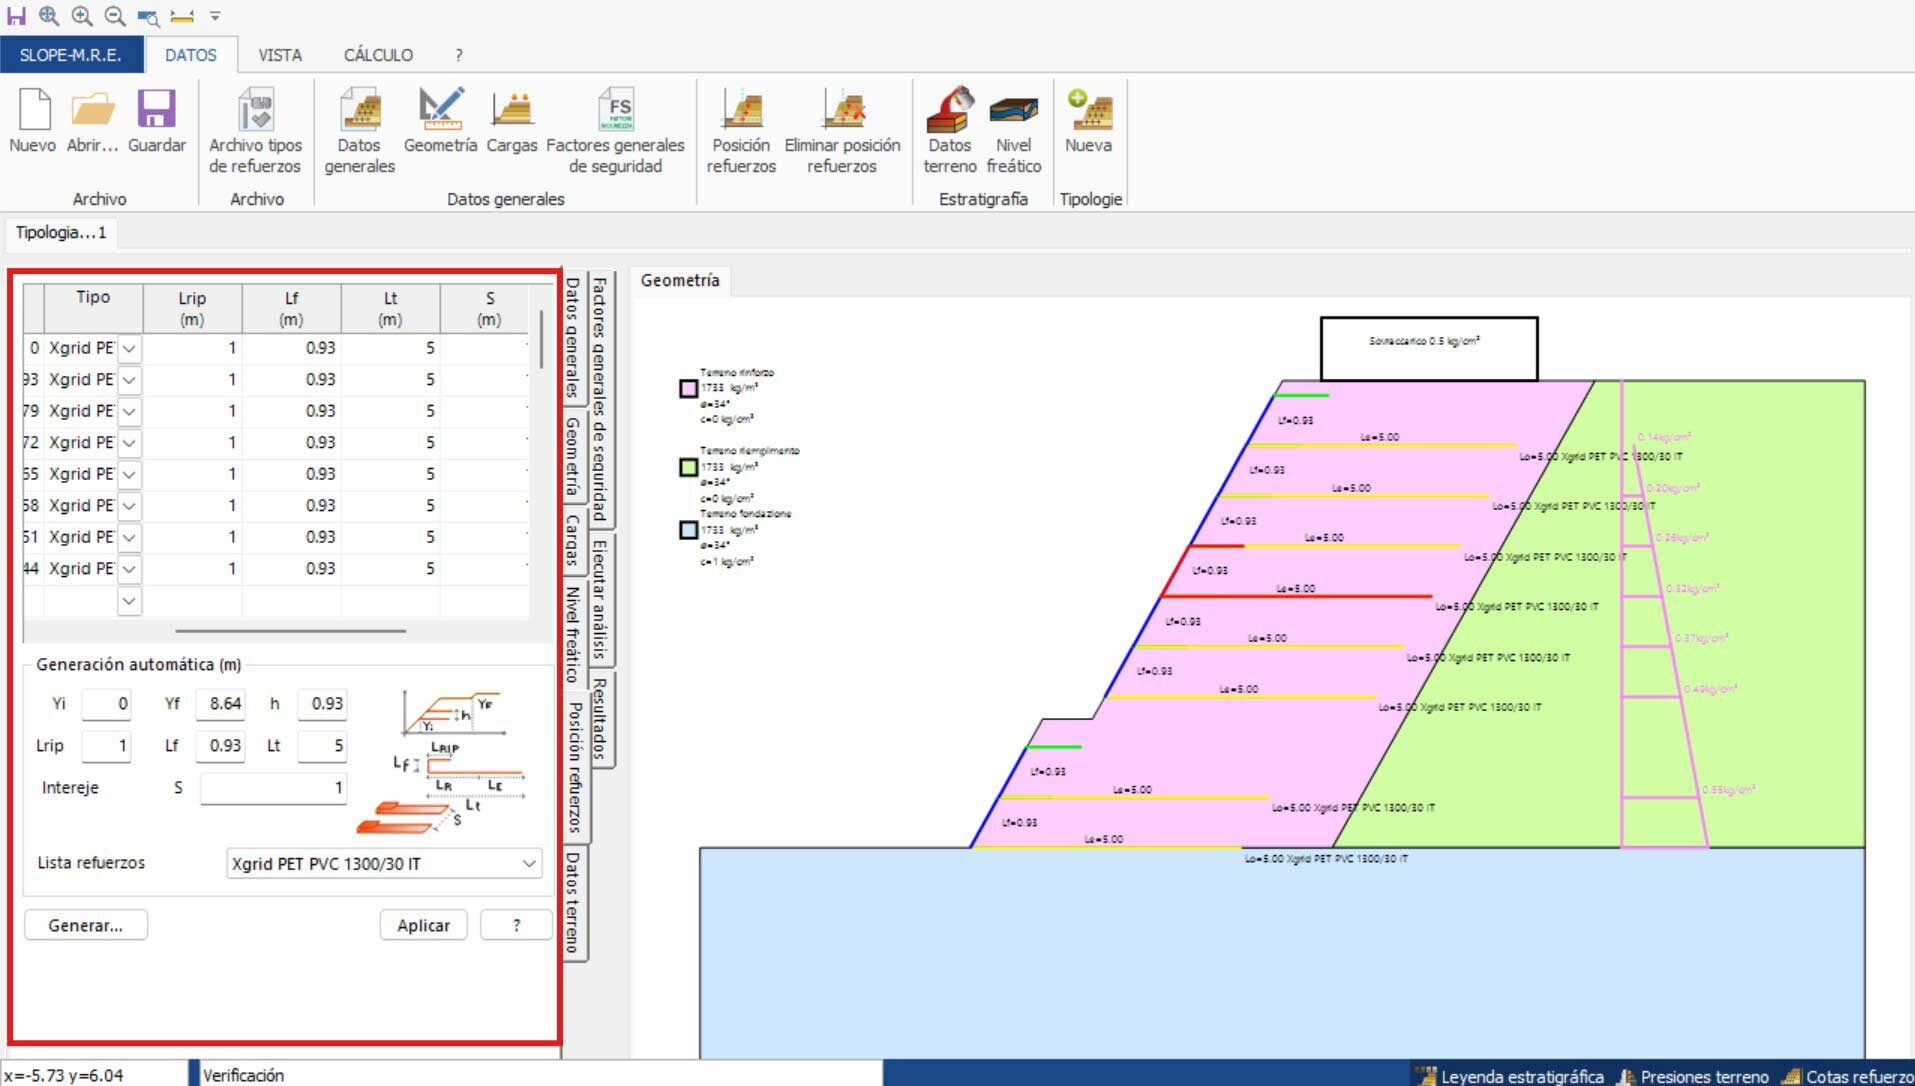Expand the Lista refuerzos dropdown

tap(529, 864)
